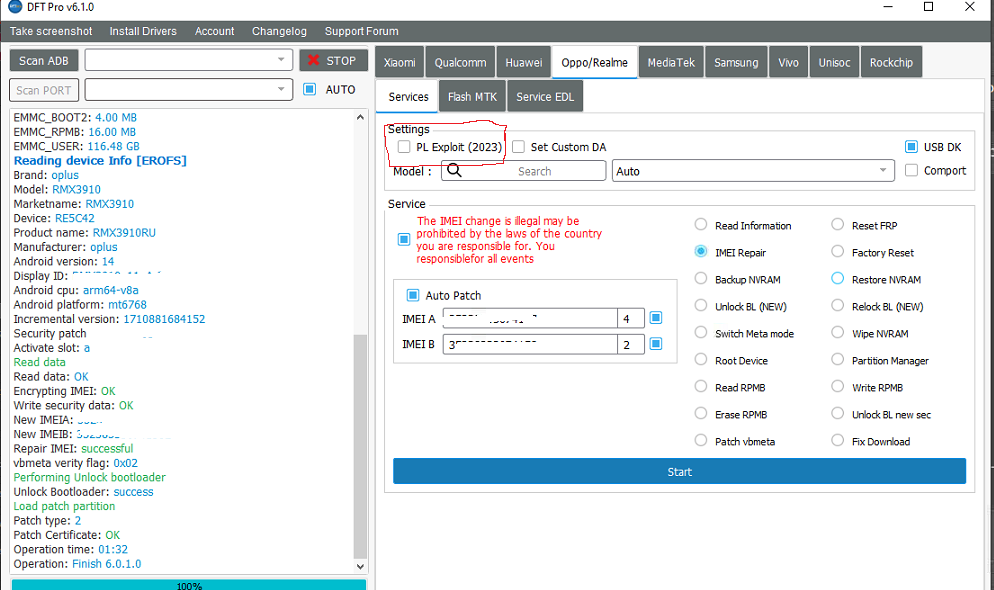Click the Model search input field
Image resolution: width=994 pixels, height=590 pixels.
pos(524,170)
